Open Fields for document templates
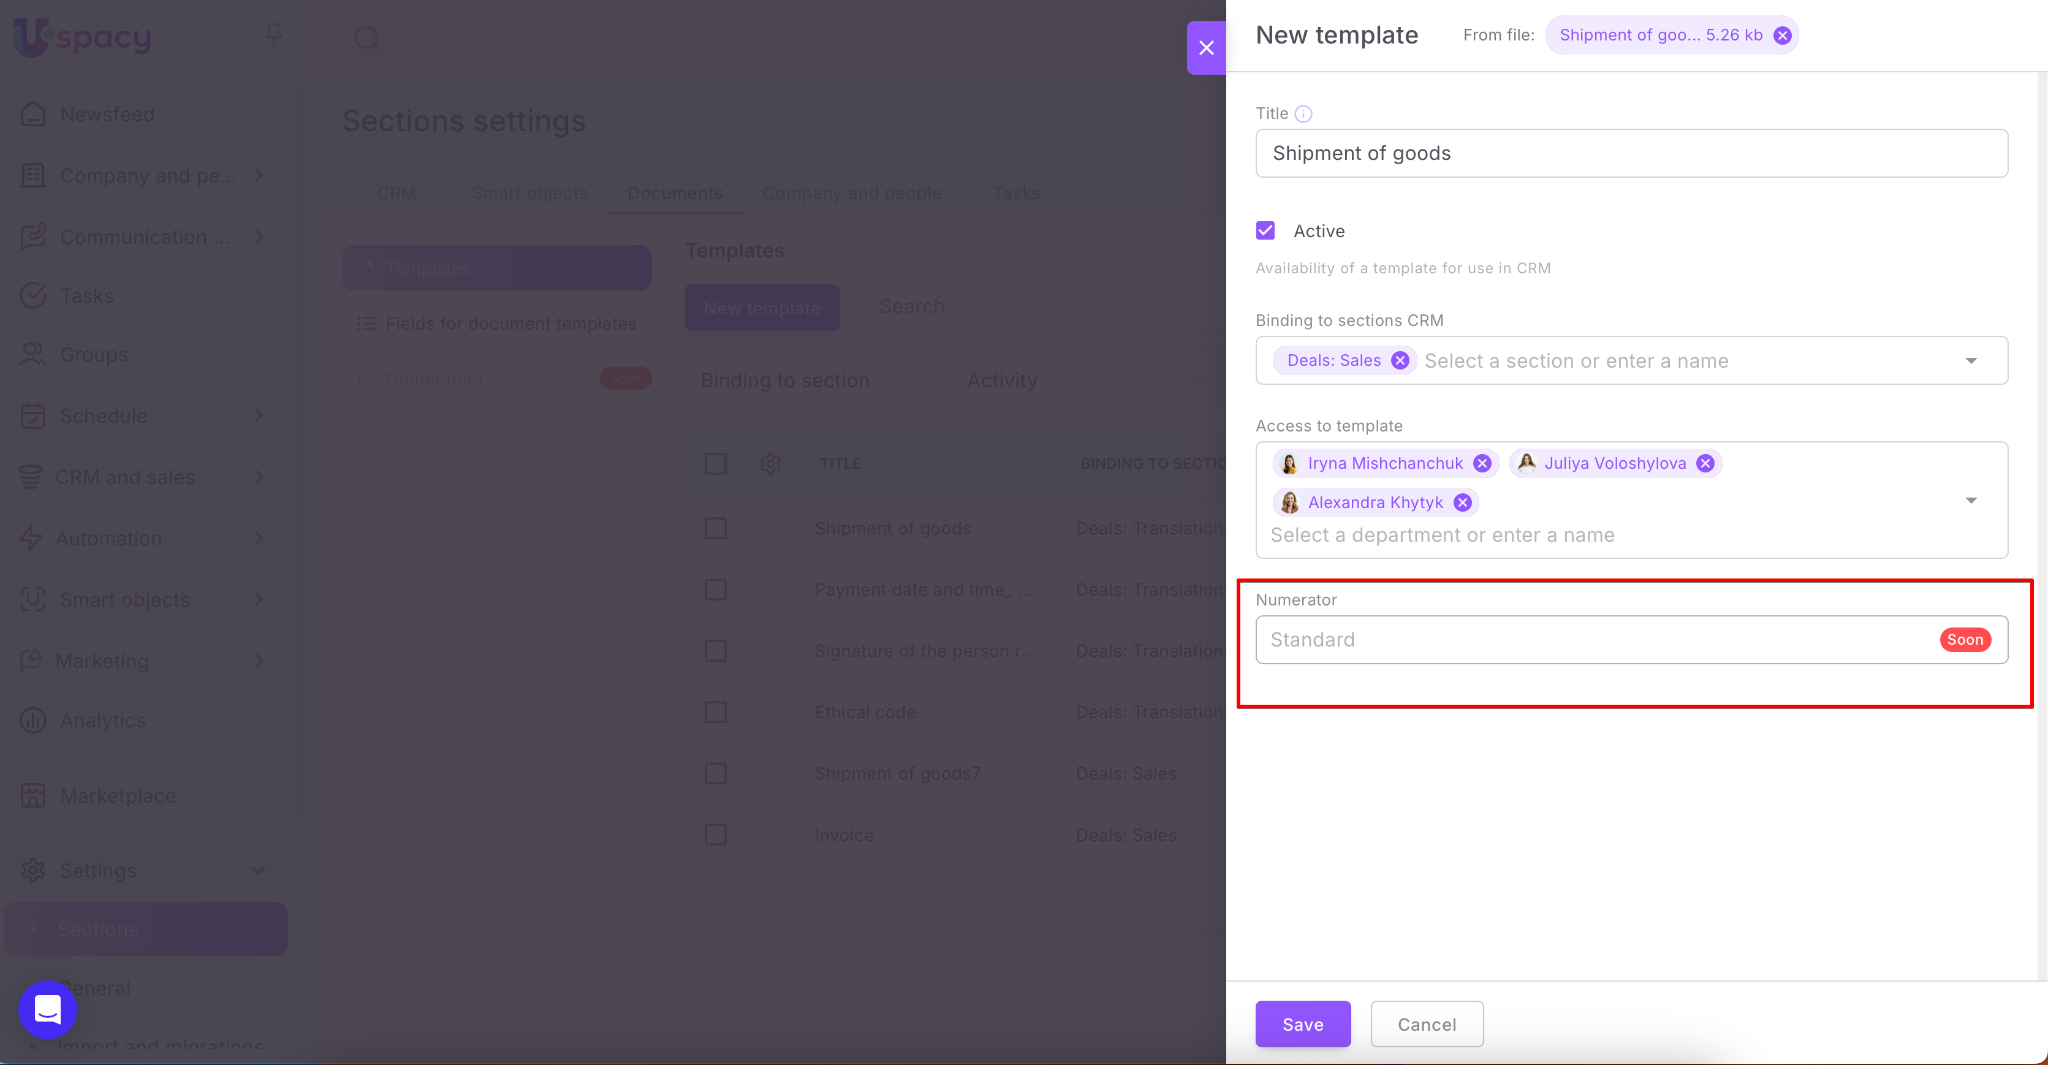This screenshot has width=2048, height=1065. coord(510,324)
